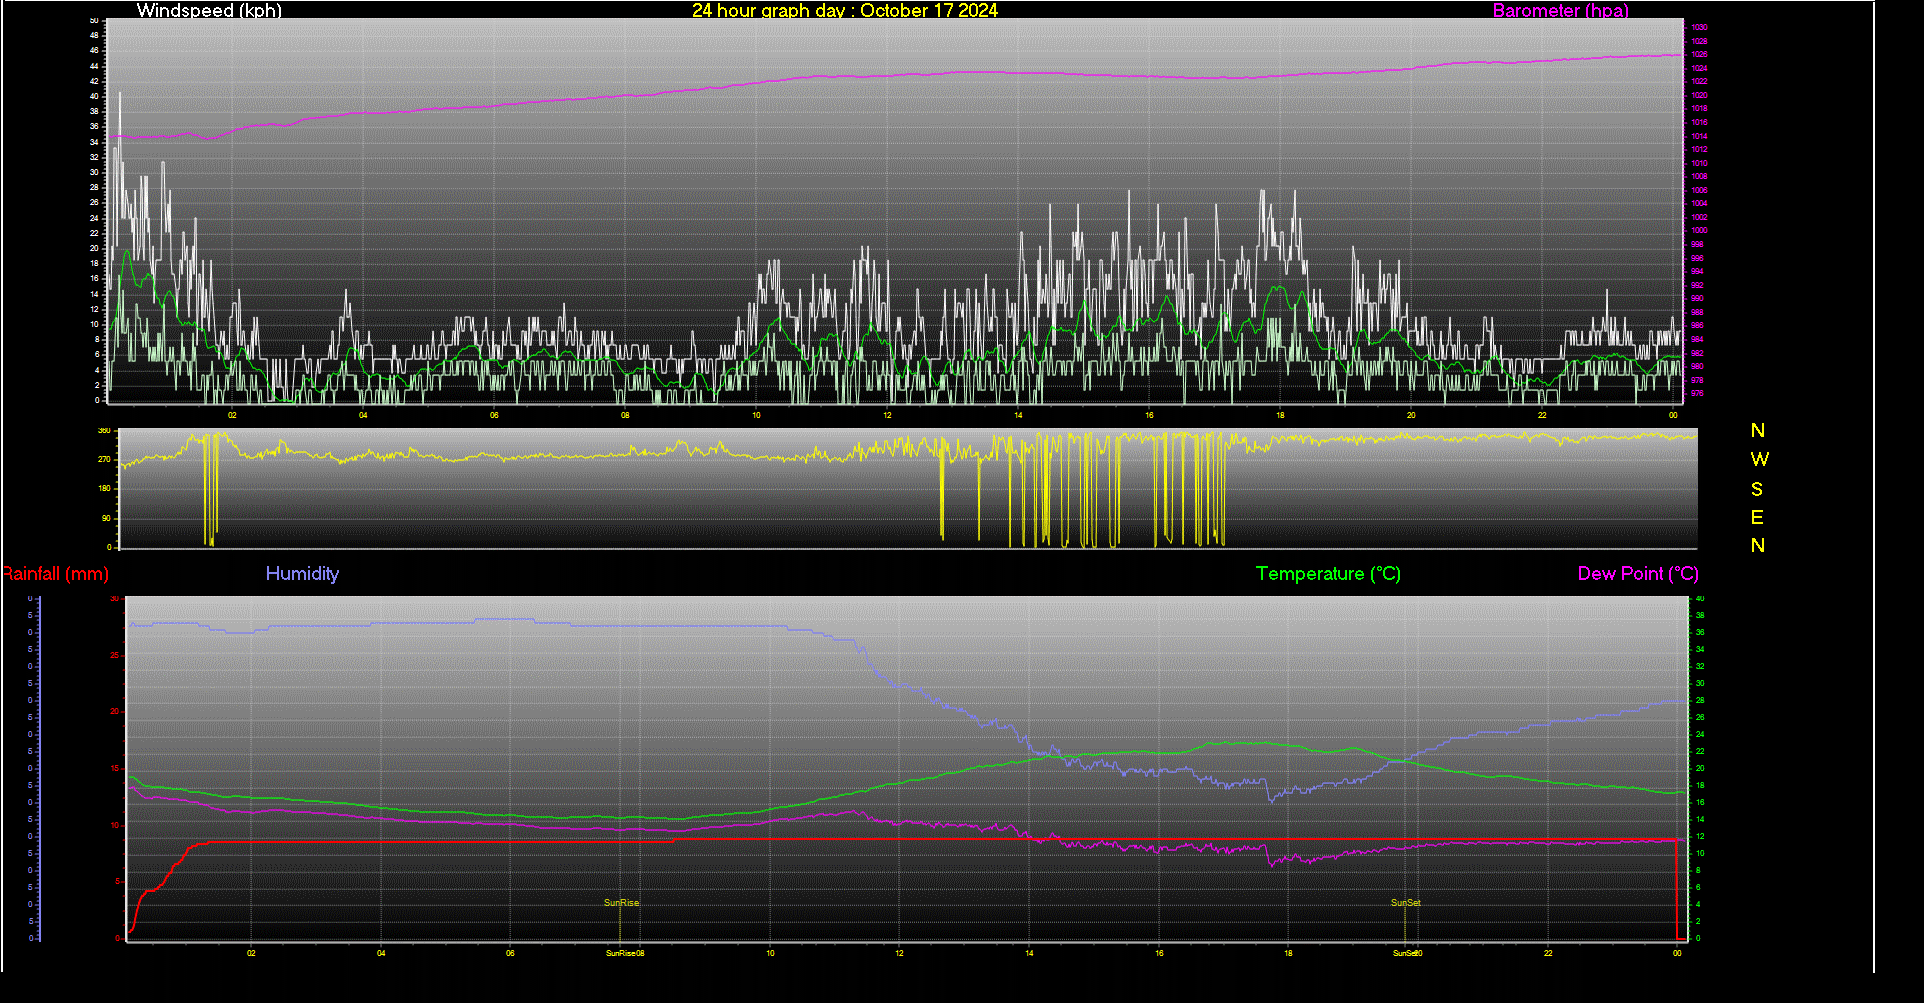Select the "24 hour graph day : October 17 2024" heading
Viewport: 1924px width, 1003px height.
(845, 11)
